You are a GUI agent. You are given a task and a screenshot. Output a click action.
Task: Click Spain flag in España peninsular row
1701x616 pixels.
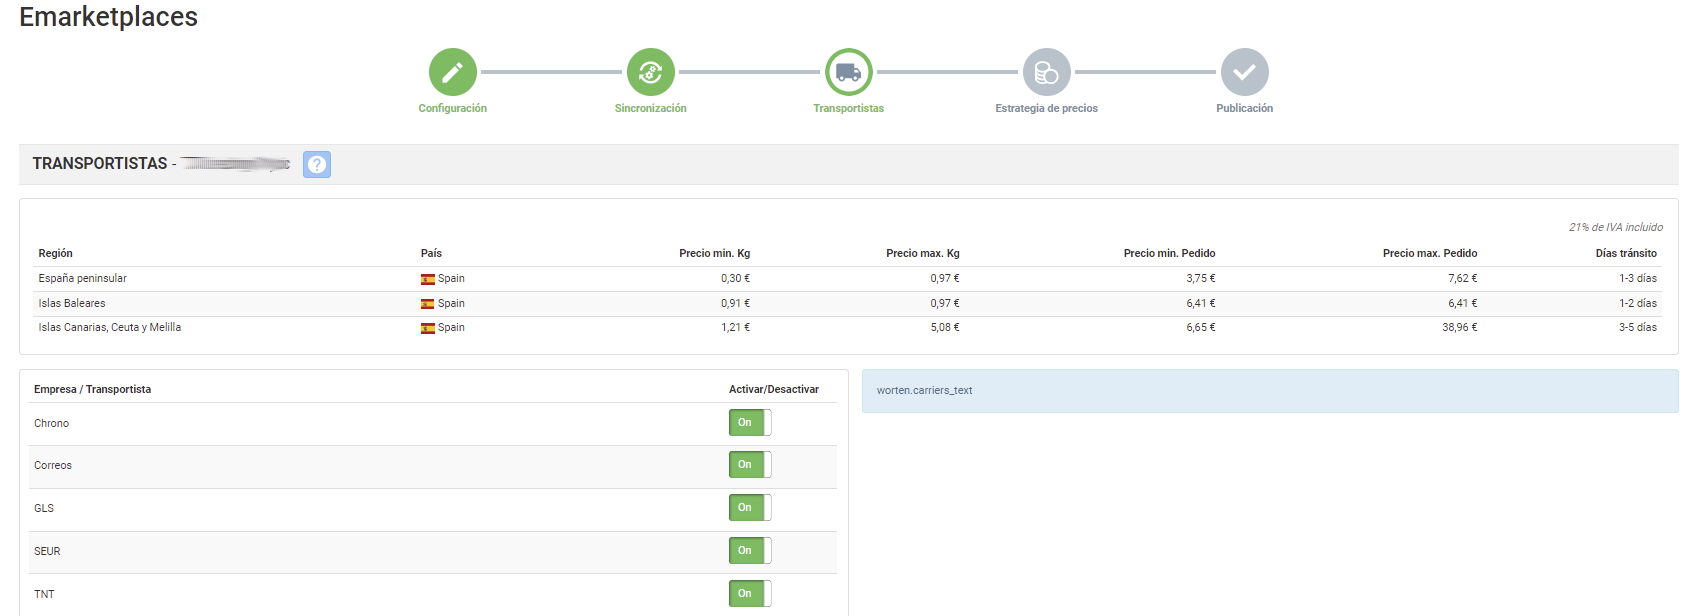click(x=428, y=279)
